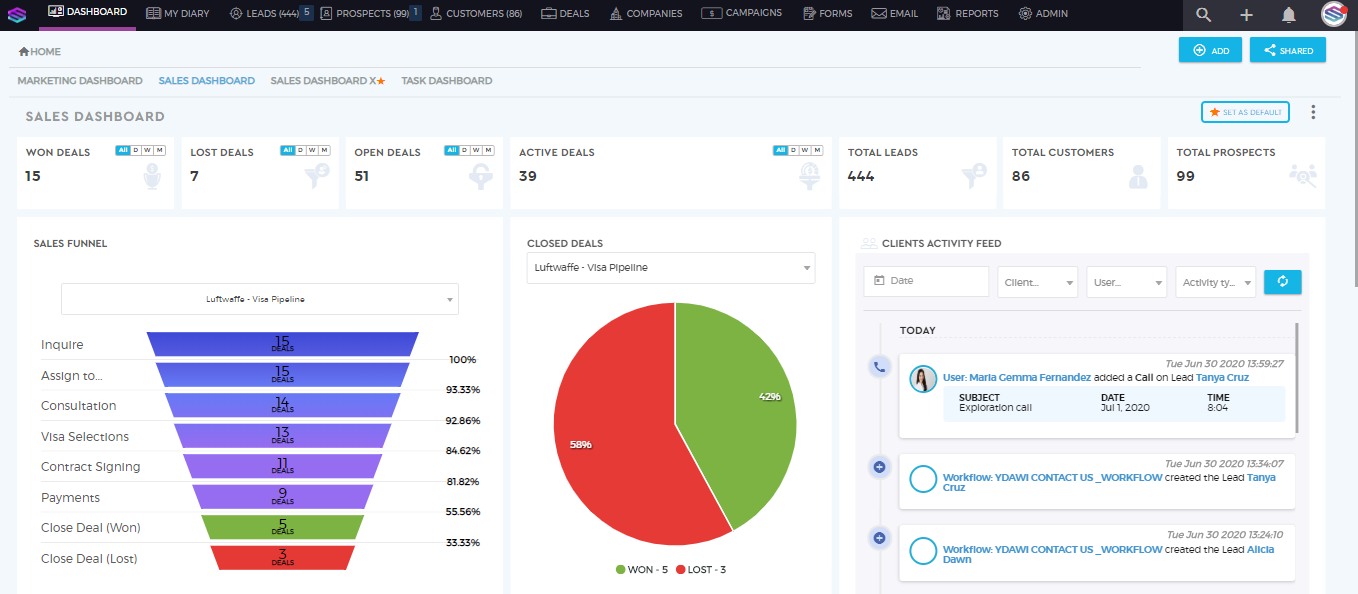Screen dimensions: 1358x594
Task: Open the three-dot dashboard options menu
Action: 1313,112
